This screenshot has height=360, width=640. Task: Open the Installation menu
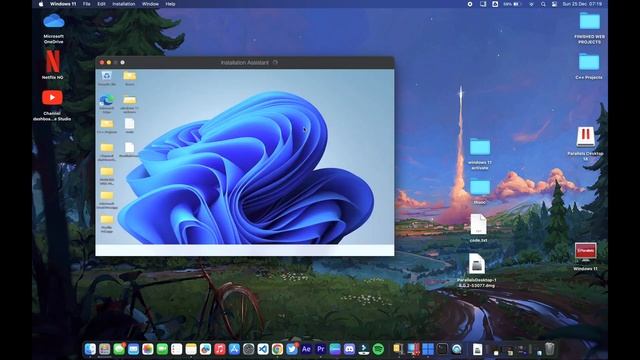point(124,4)
